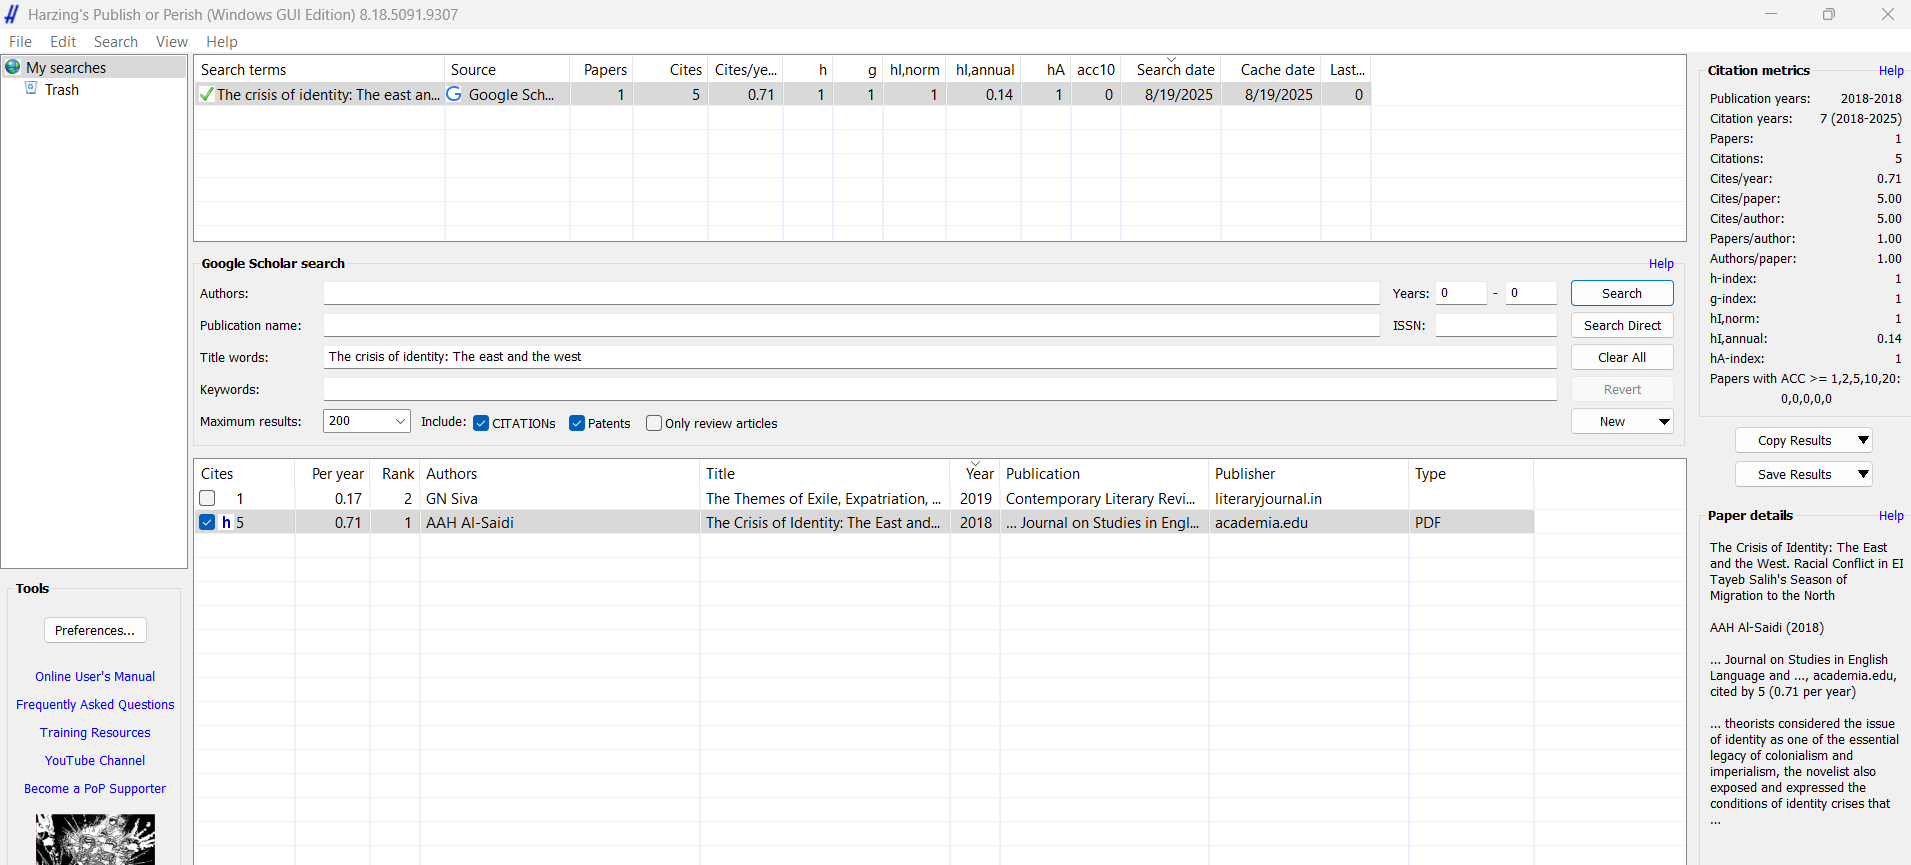This screenshot has height=865, width=1911.
Task: Open the Edit menu
Action: click(63, 41)
